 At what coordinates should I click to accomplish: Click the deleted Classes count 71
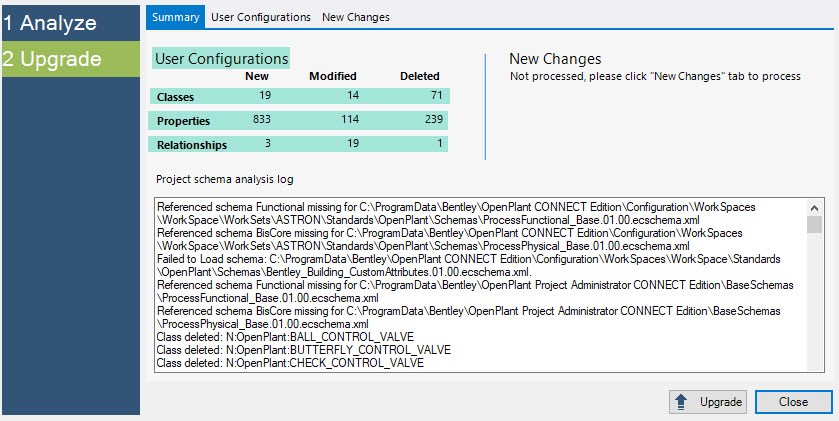click(x=437, y=95)
